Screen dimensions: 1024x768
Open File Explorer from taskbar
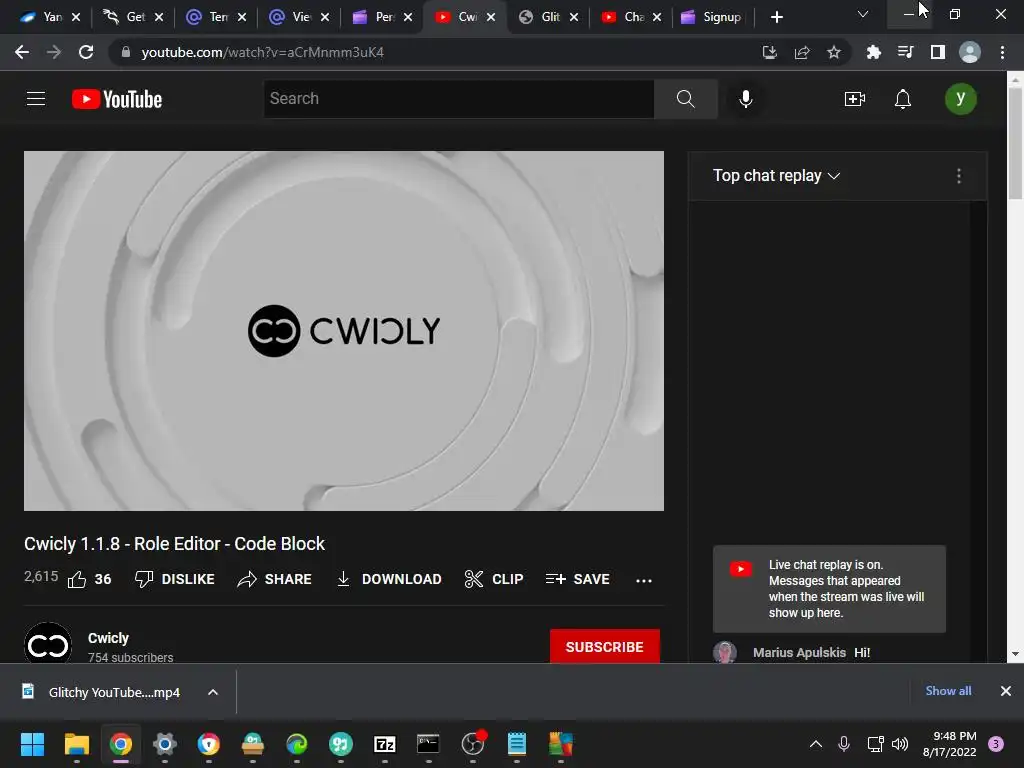point(76,744)
